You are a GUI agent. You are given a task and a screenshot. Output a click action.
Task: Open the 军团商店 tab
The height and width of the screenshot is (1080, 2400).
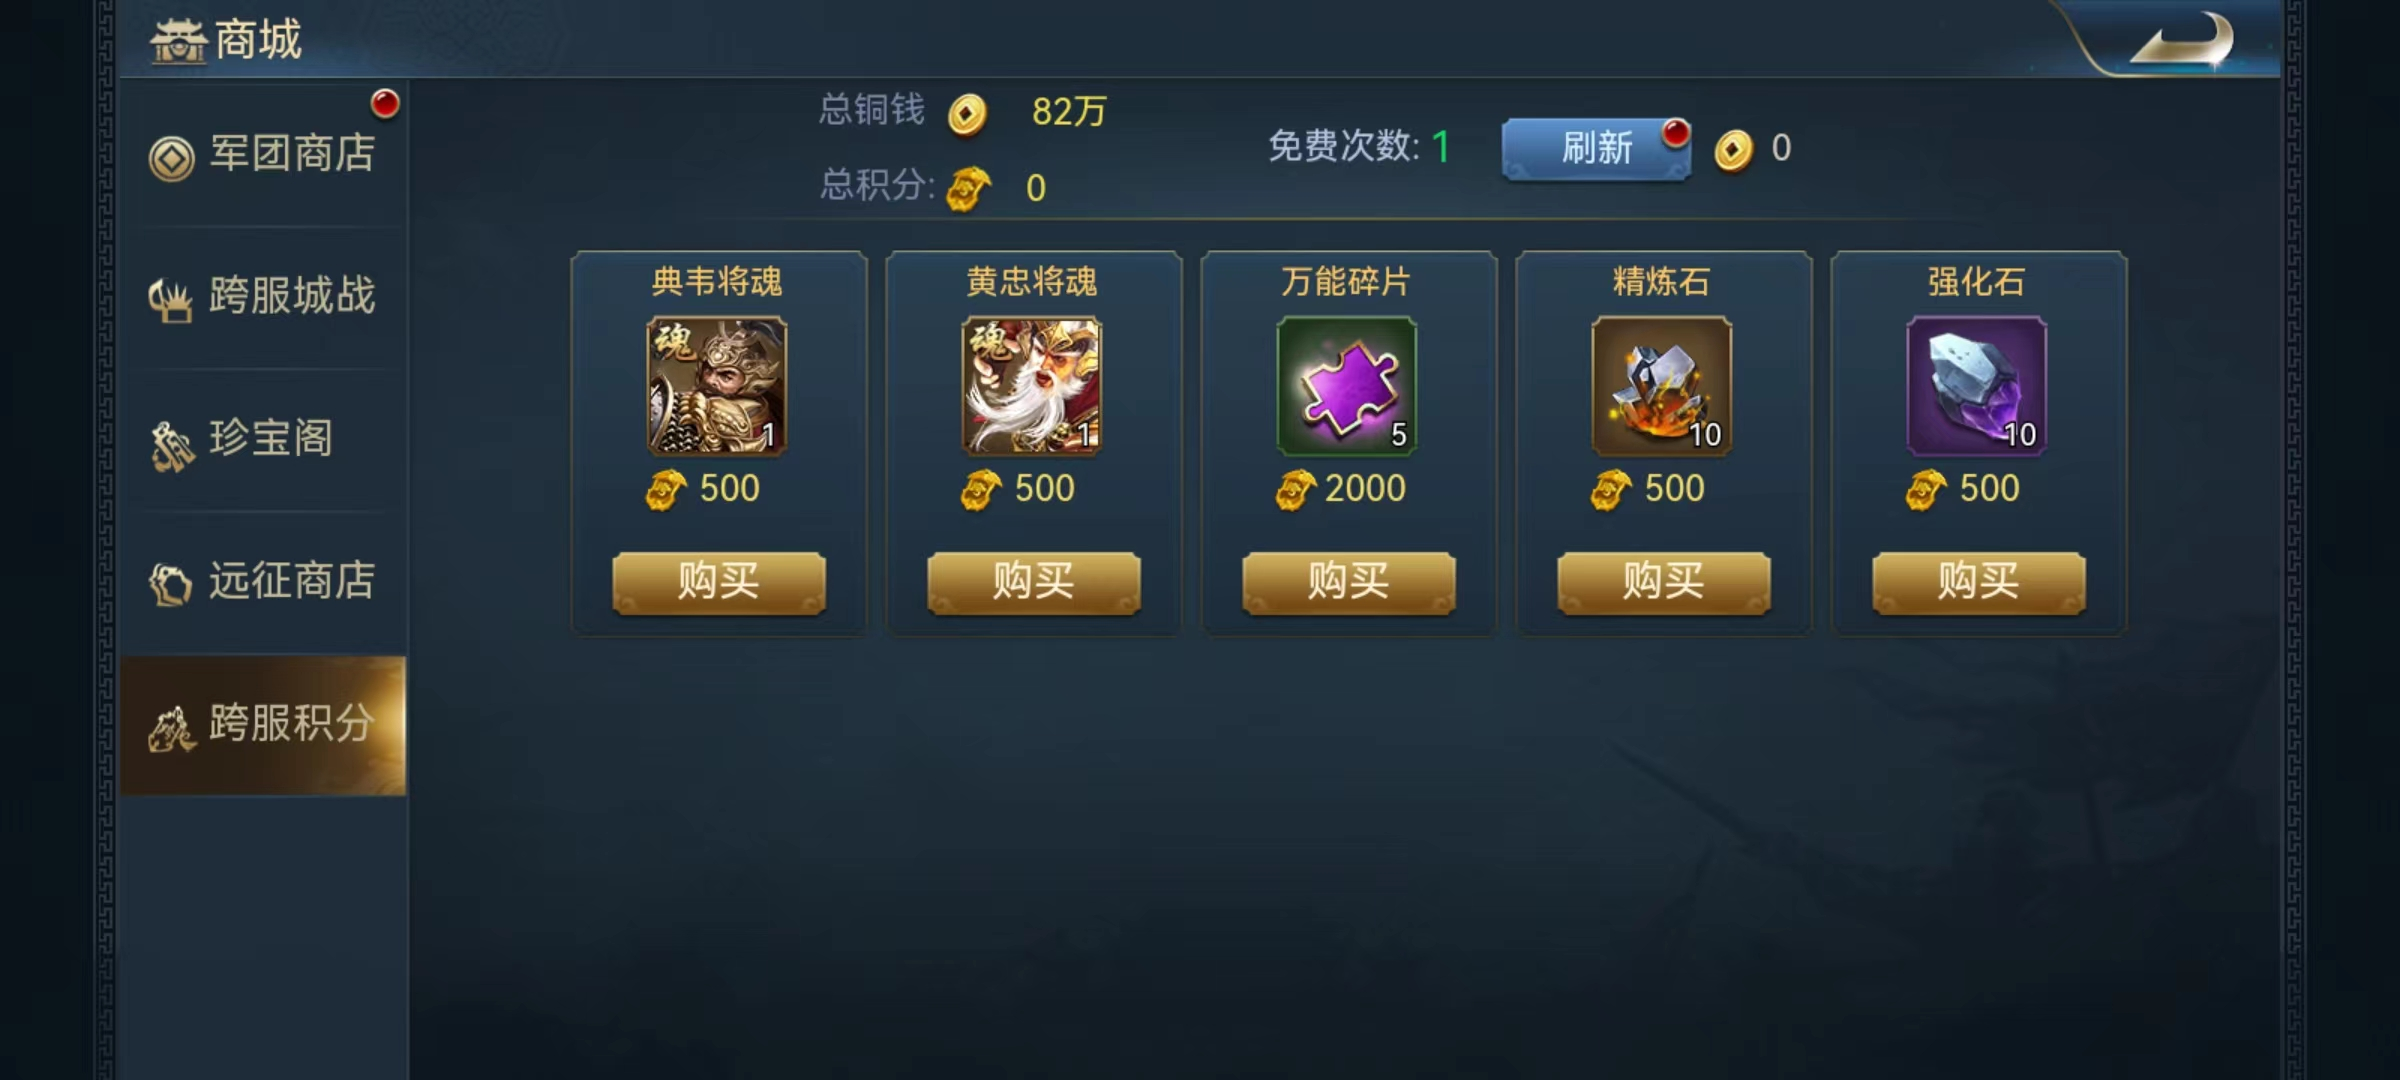[264, 154]
